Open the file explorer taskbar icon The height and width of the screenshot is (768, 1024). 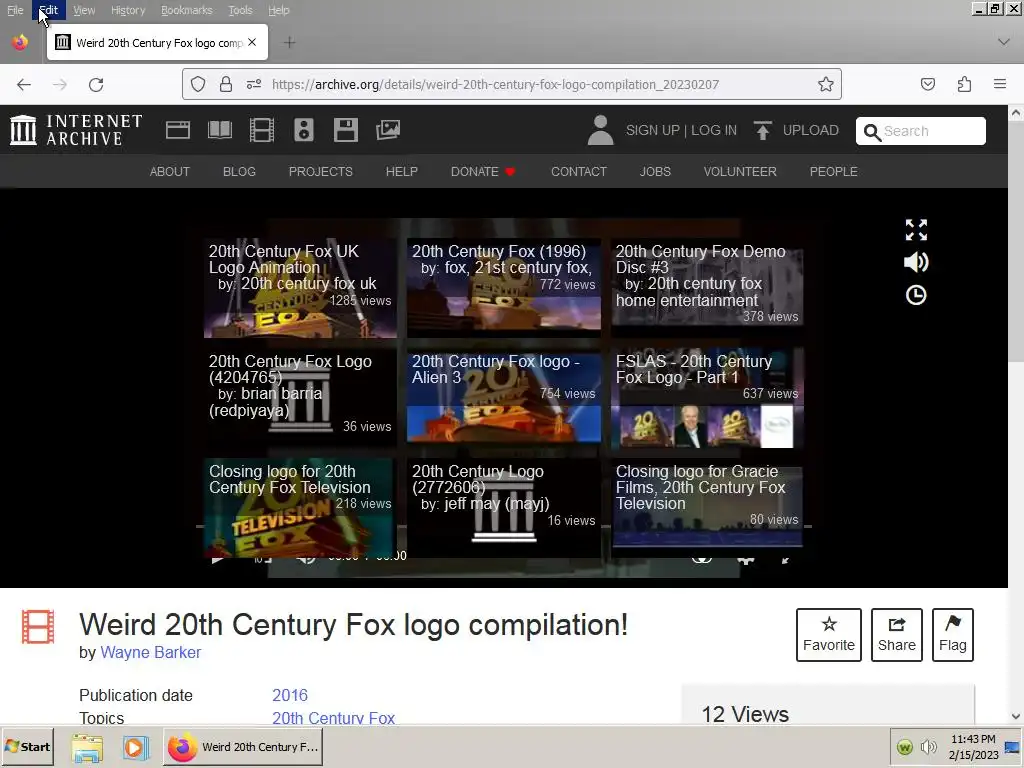[x=88, y=747]
